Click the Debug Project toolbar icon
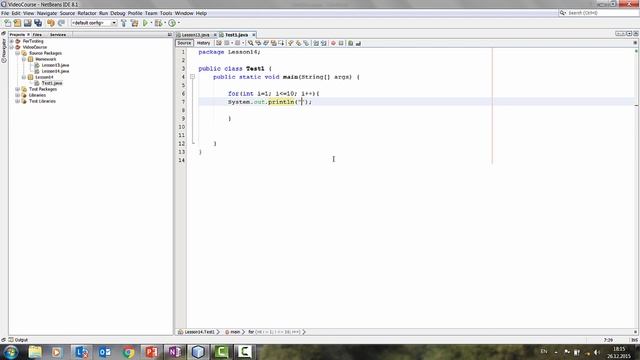This screenshot has width=640, height=360. tap(158, 23)
